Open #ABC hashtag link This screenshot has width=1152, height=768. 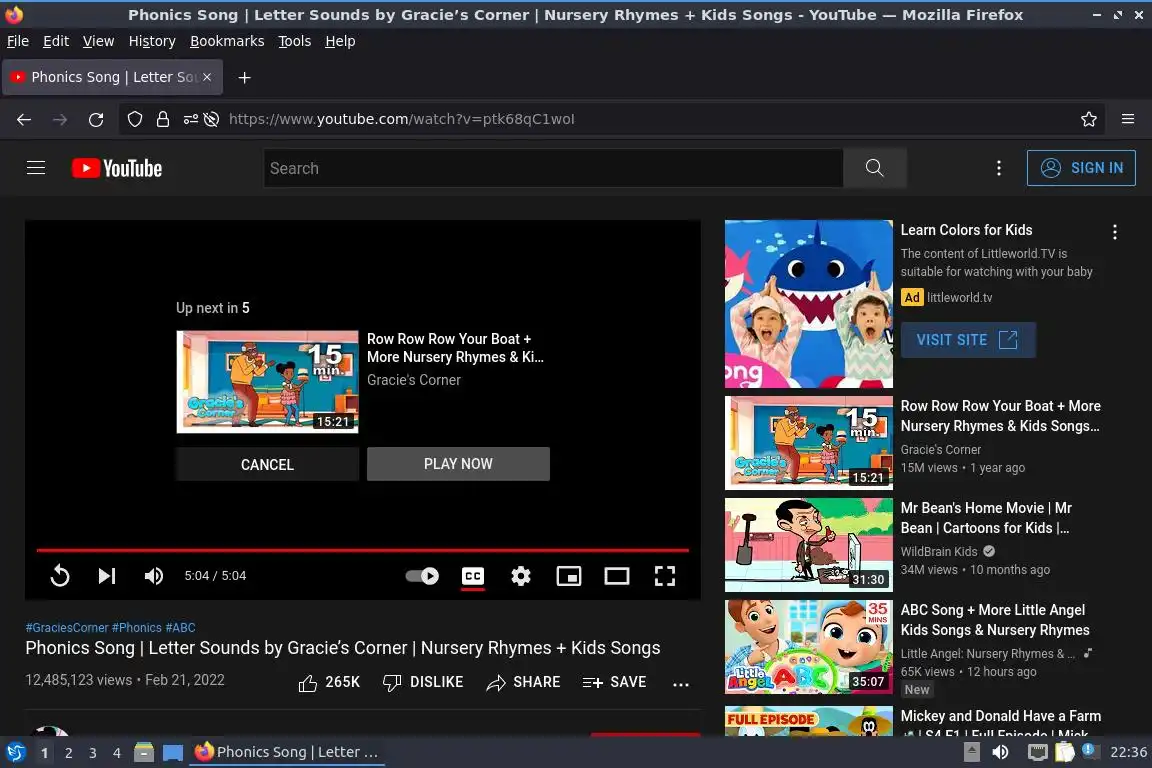pos(181,628)
